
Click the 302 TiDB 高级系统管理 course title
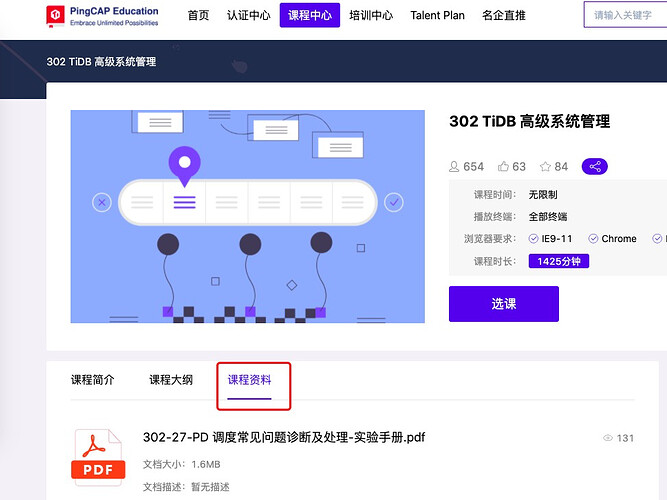point(530,121)
